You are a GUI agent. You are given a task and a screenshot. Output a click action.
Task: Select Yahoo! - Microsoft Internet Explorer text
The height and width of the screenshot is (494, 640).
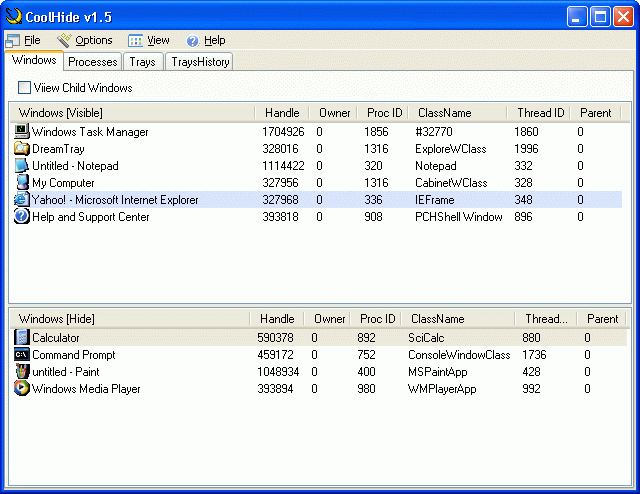click(115, 200)
